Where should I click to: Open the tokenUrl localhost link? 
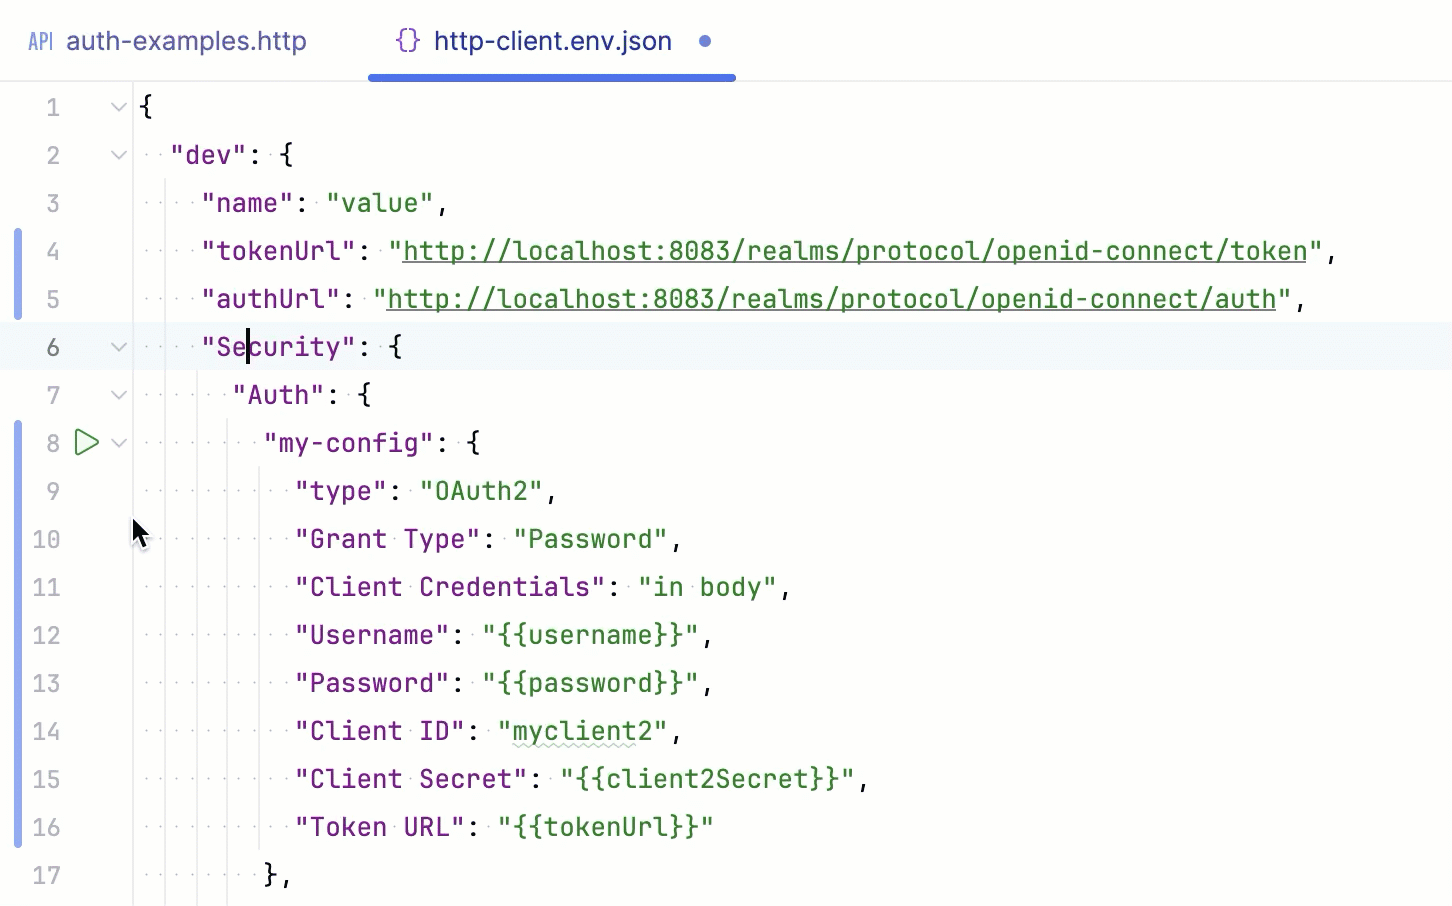tap(855, 251)
